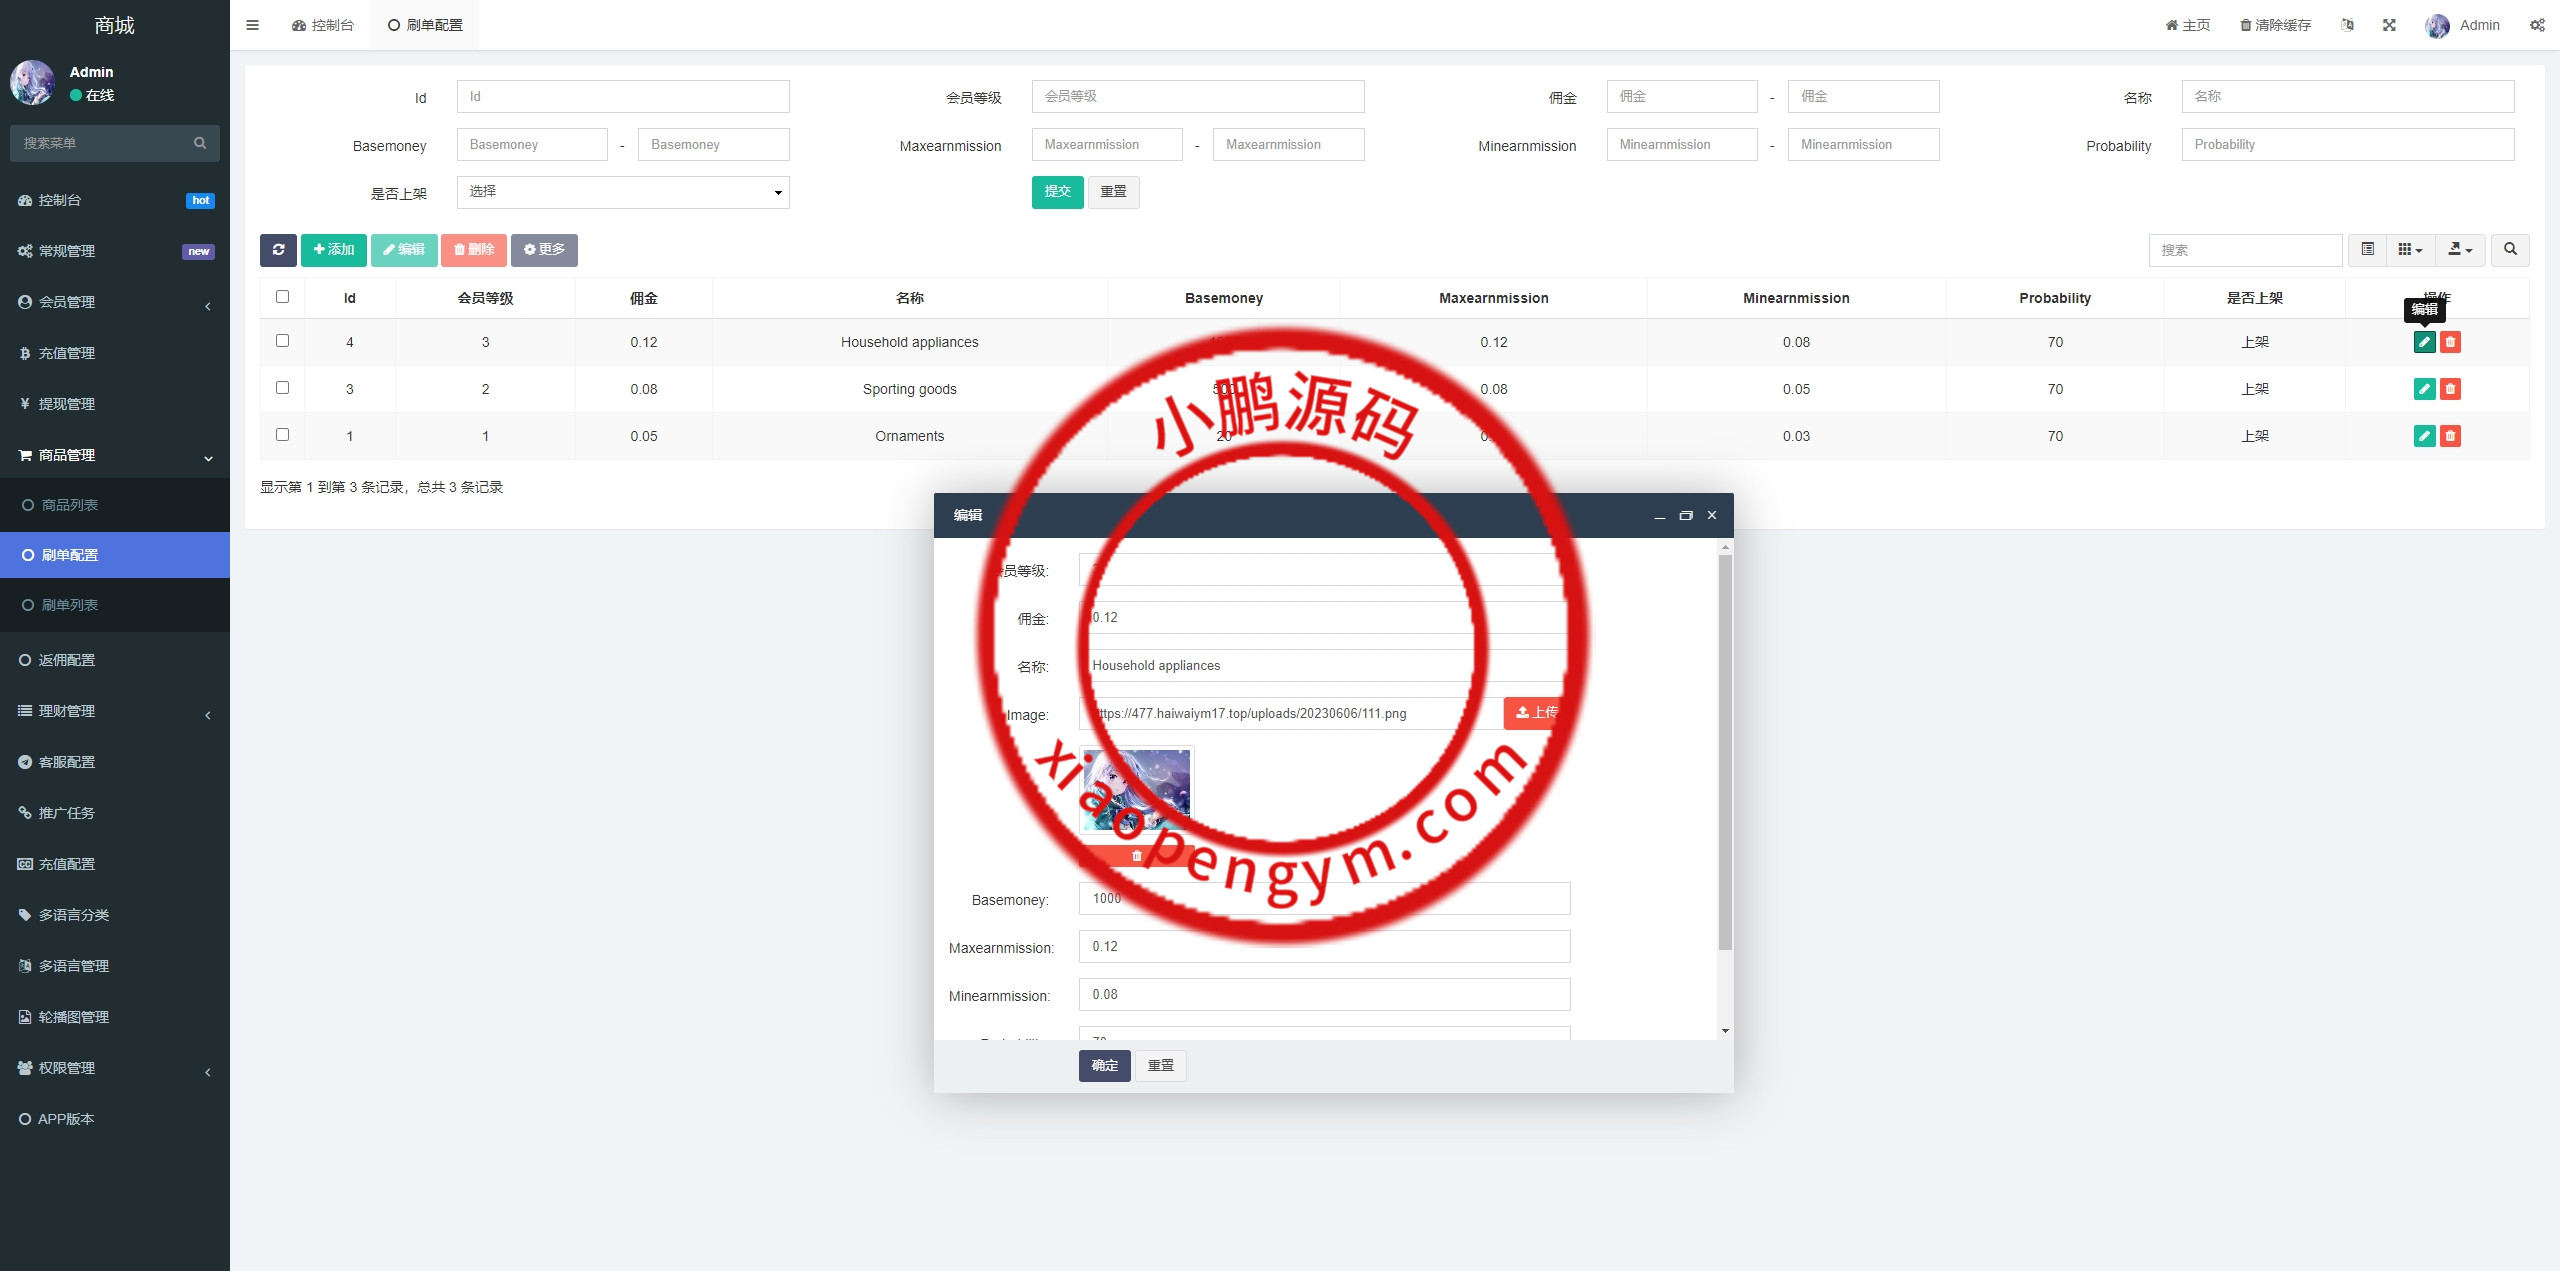The image size is (2560, 1271).
Task: Click 清除缓存 clear cache in top bar
Action: 2275,25
